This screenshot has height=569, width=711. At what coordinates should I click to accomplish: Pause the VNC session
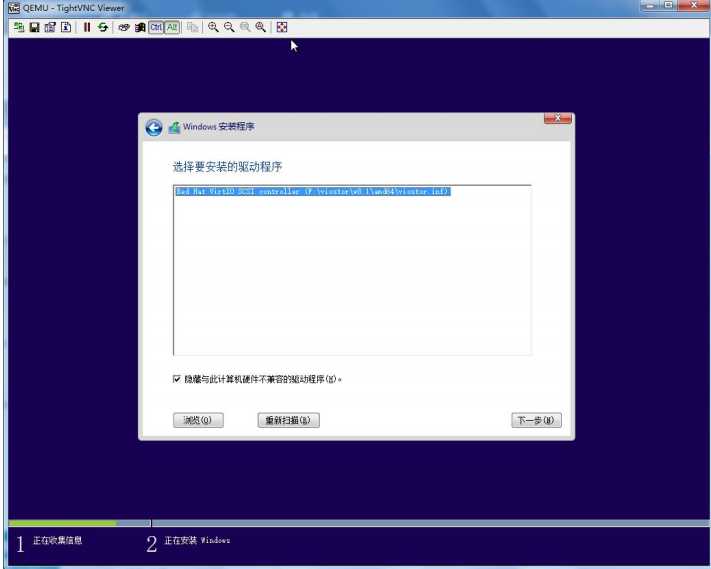pyautogui.click(x=87, y=27)
